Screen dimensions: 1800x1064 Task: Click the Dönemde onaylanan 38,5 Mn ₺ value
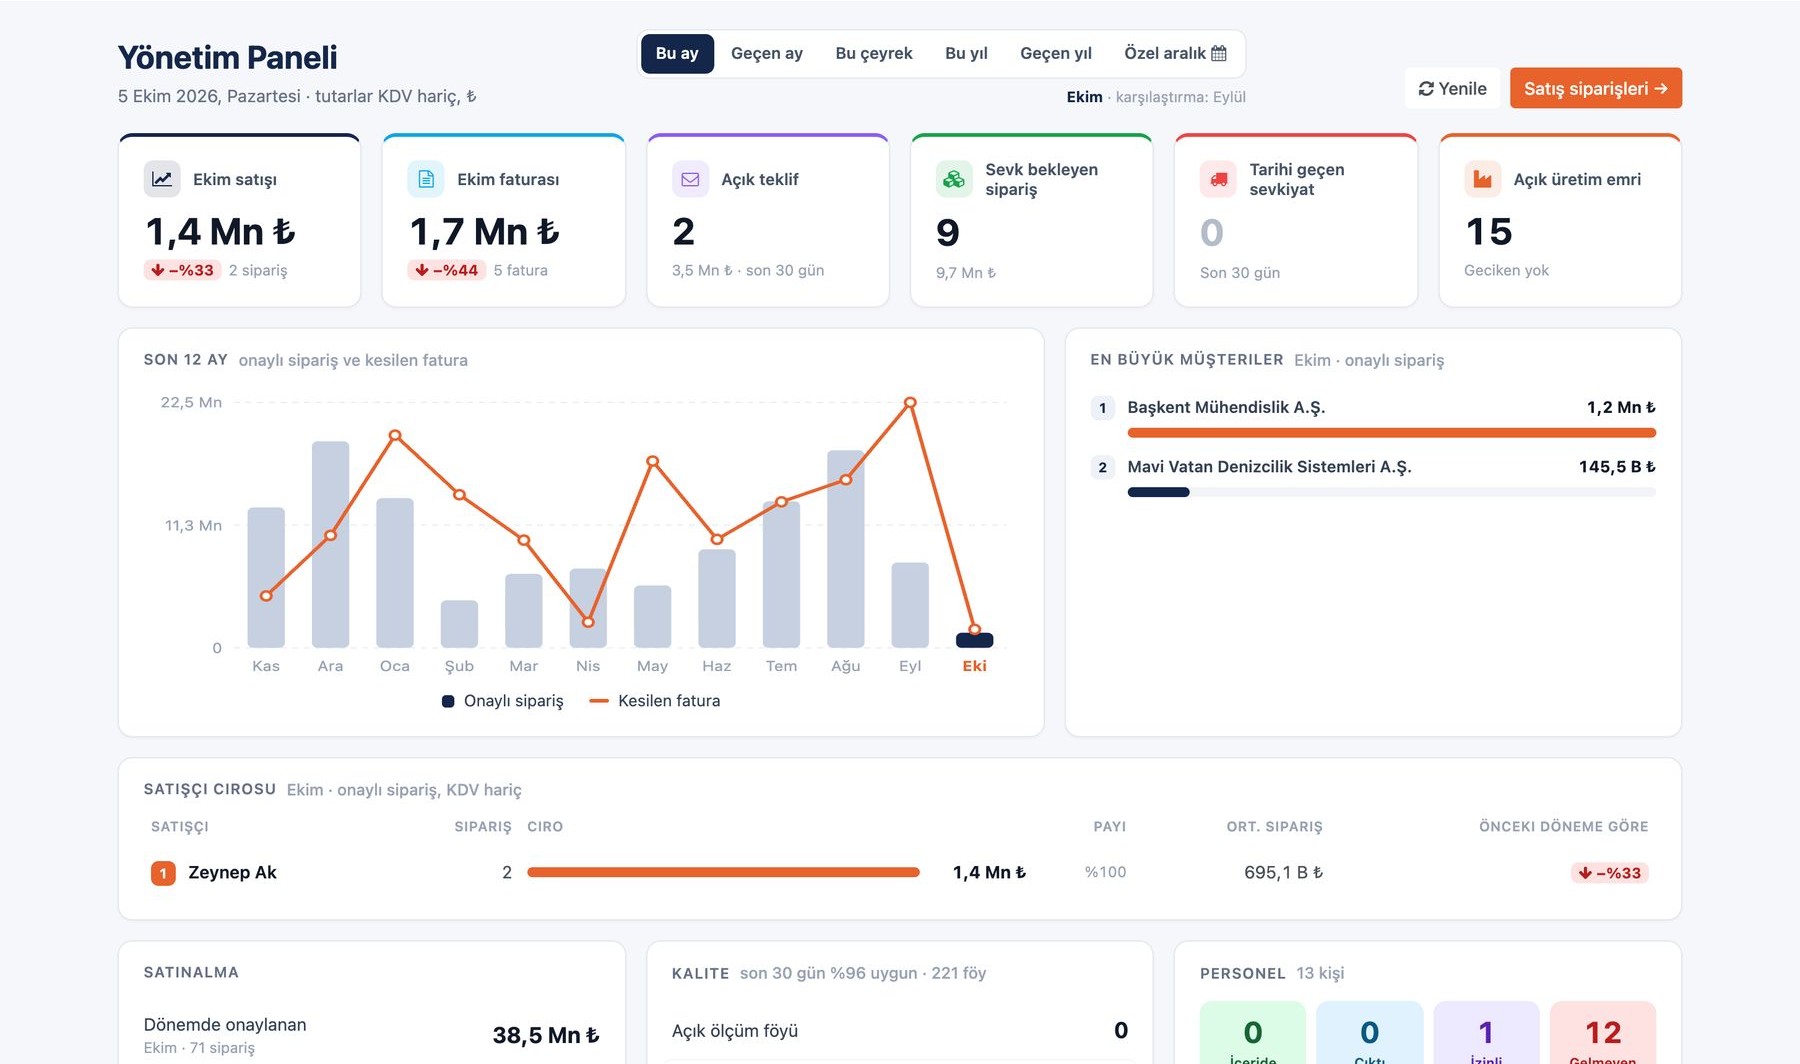546,1035
